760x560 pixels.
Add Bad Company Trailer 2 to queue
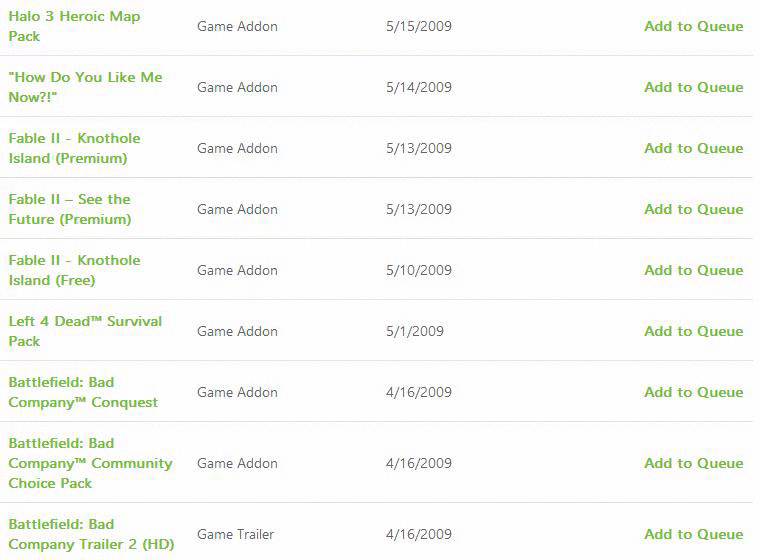(x=694, y=534)
